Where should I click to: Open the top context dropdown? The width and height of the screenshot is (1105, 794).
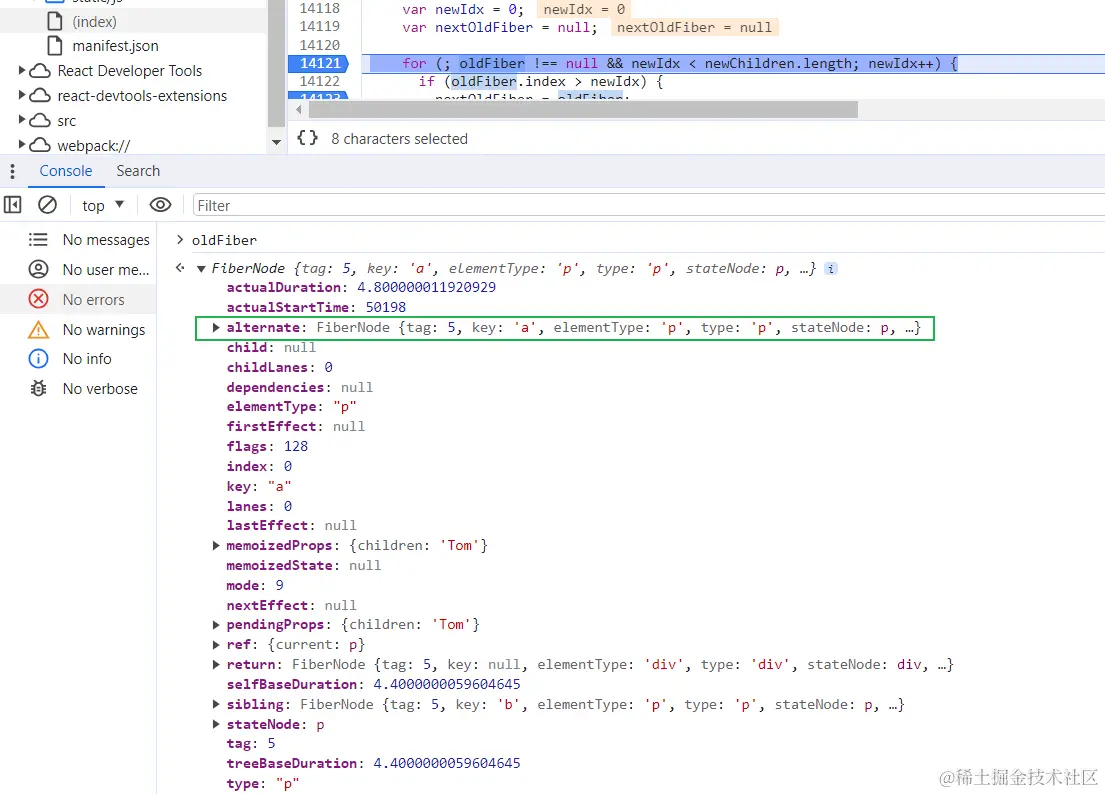click(103, 205)
